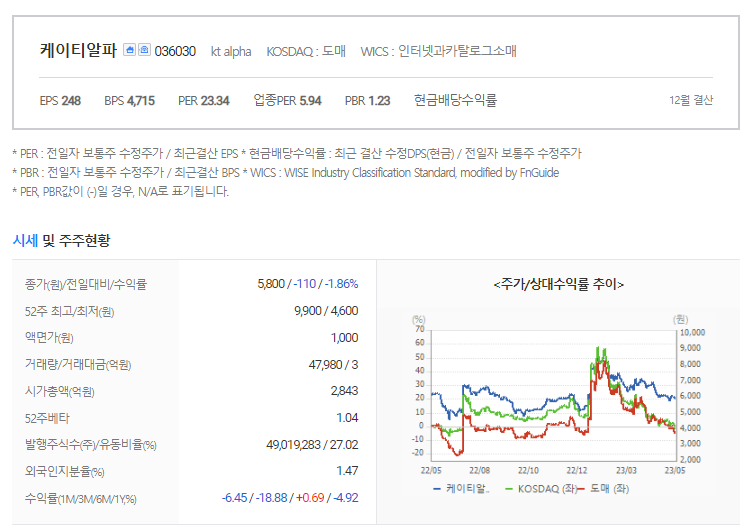
Task: Click the 시가총액(억원) value 2,843
Action: pyautogui.click(x=344, y=391)
